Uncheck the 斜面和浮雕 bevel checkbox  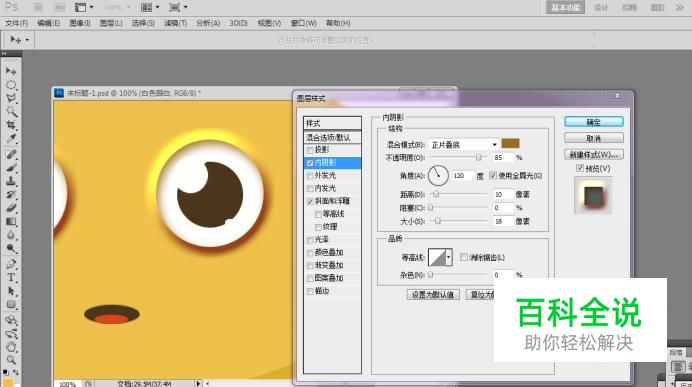click(310, 202)
